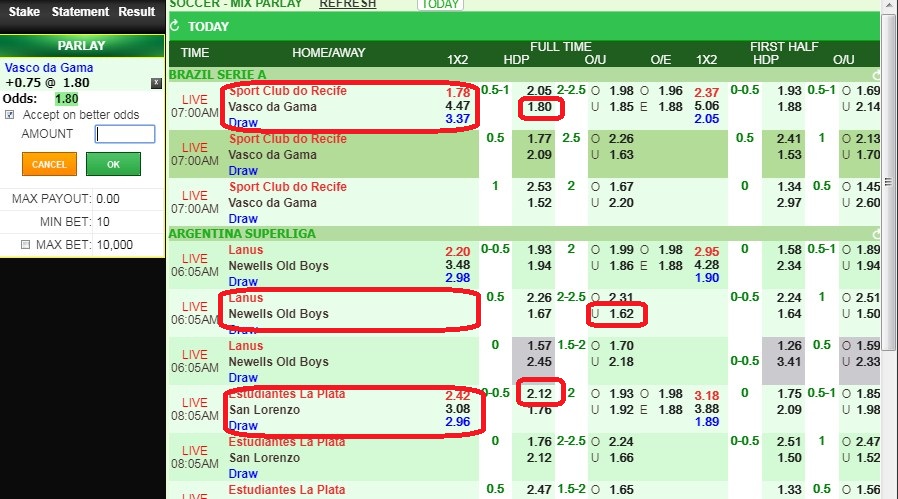Viewport: 898px width, 499px height.
Task: Click refresh icon on BRAZIL SERIE A header
Action: (x=876, y=75)
